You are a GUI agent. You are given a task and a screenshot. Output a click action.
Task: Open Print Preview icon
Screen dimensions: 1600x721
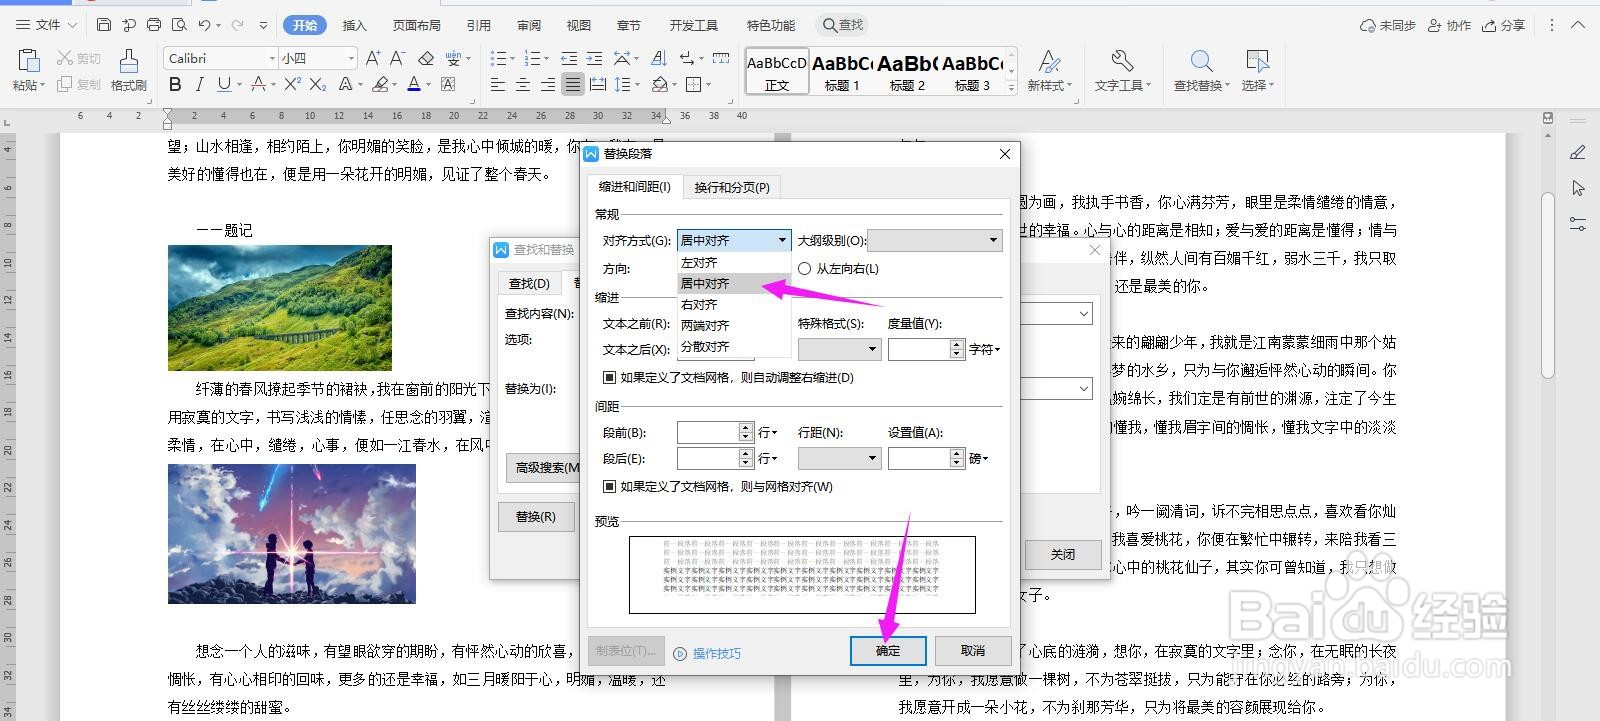click(179, 24)
